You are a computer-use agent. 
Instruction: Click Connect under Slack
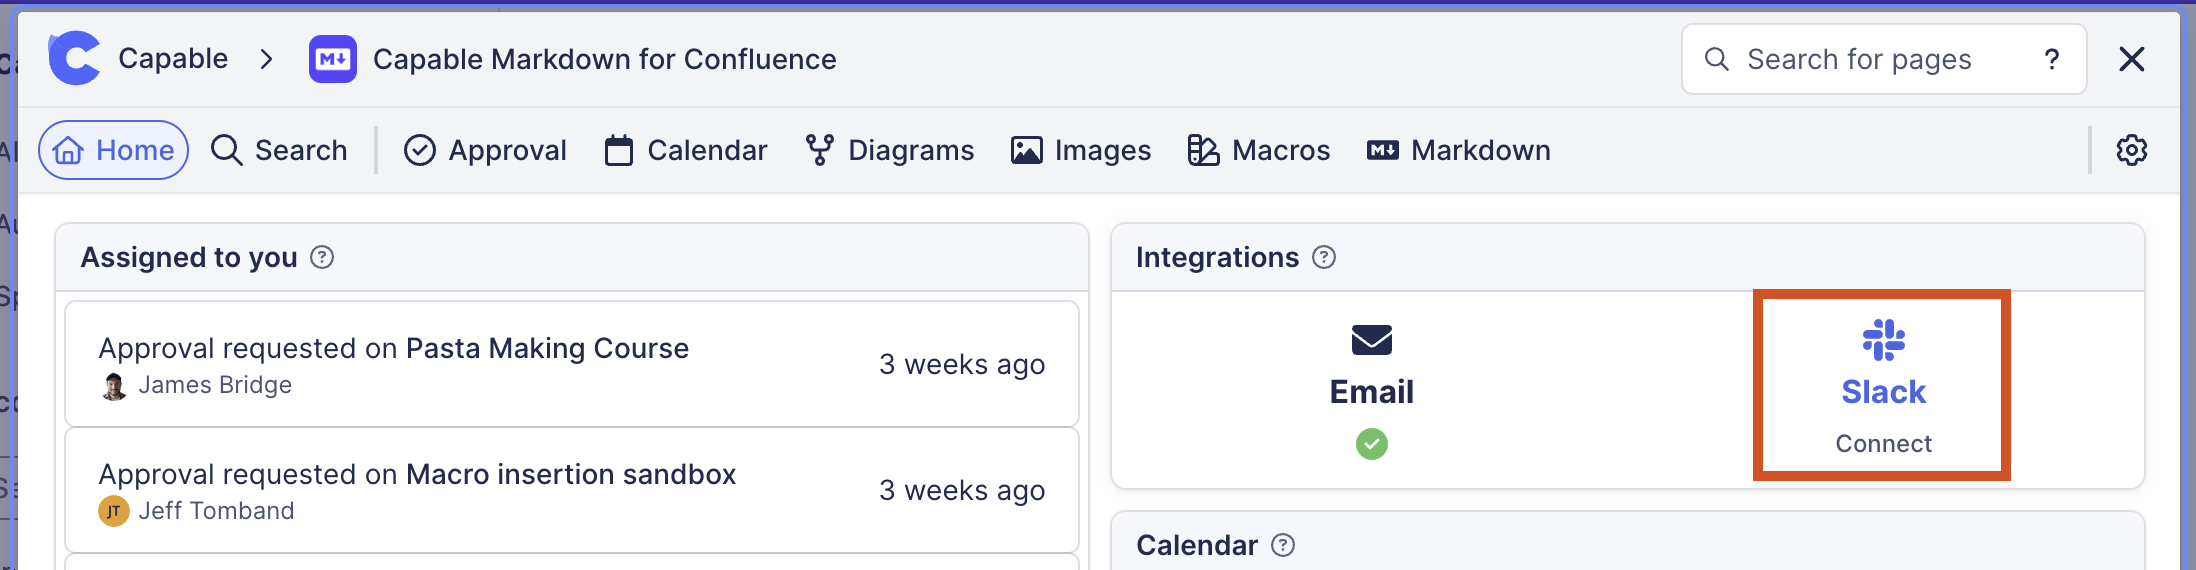tap(1883, 443)
